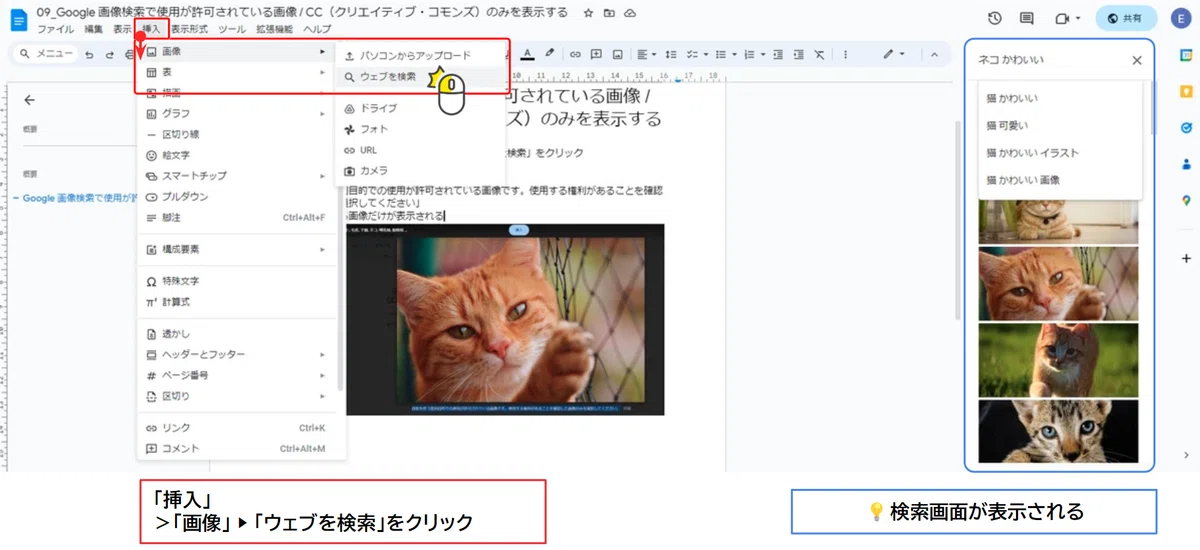This screenshot has width=1200, height=550.
Task: Open the line spacing tool
Action: [x=670, y=54]
